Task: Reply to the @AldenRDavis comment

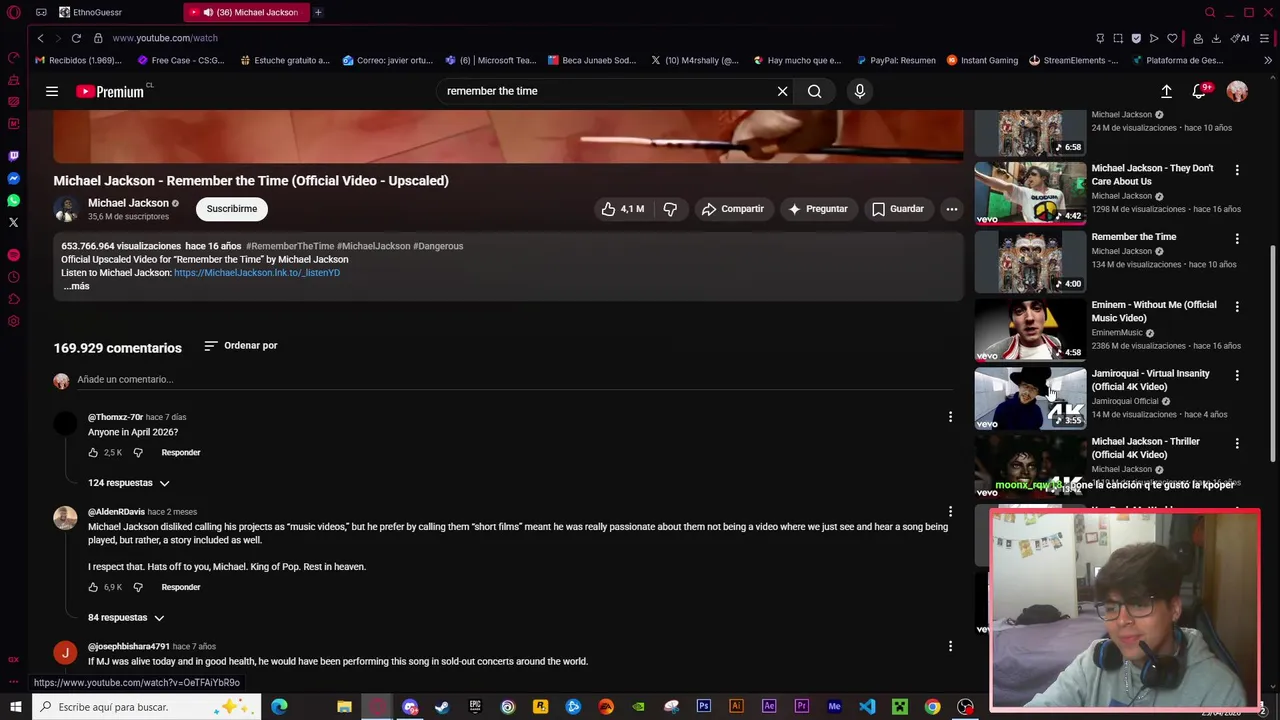Action: (181, 587)
